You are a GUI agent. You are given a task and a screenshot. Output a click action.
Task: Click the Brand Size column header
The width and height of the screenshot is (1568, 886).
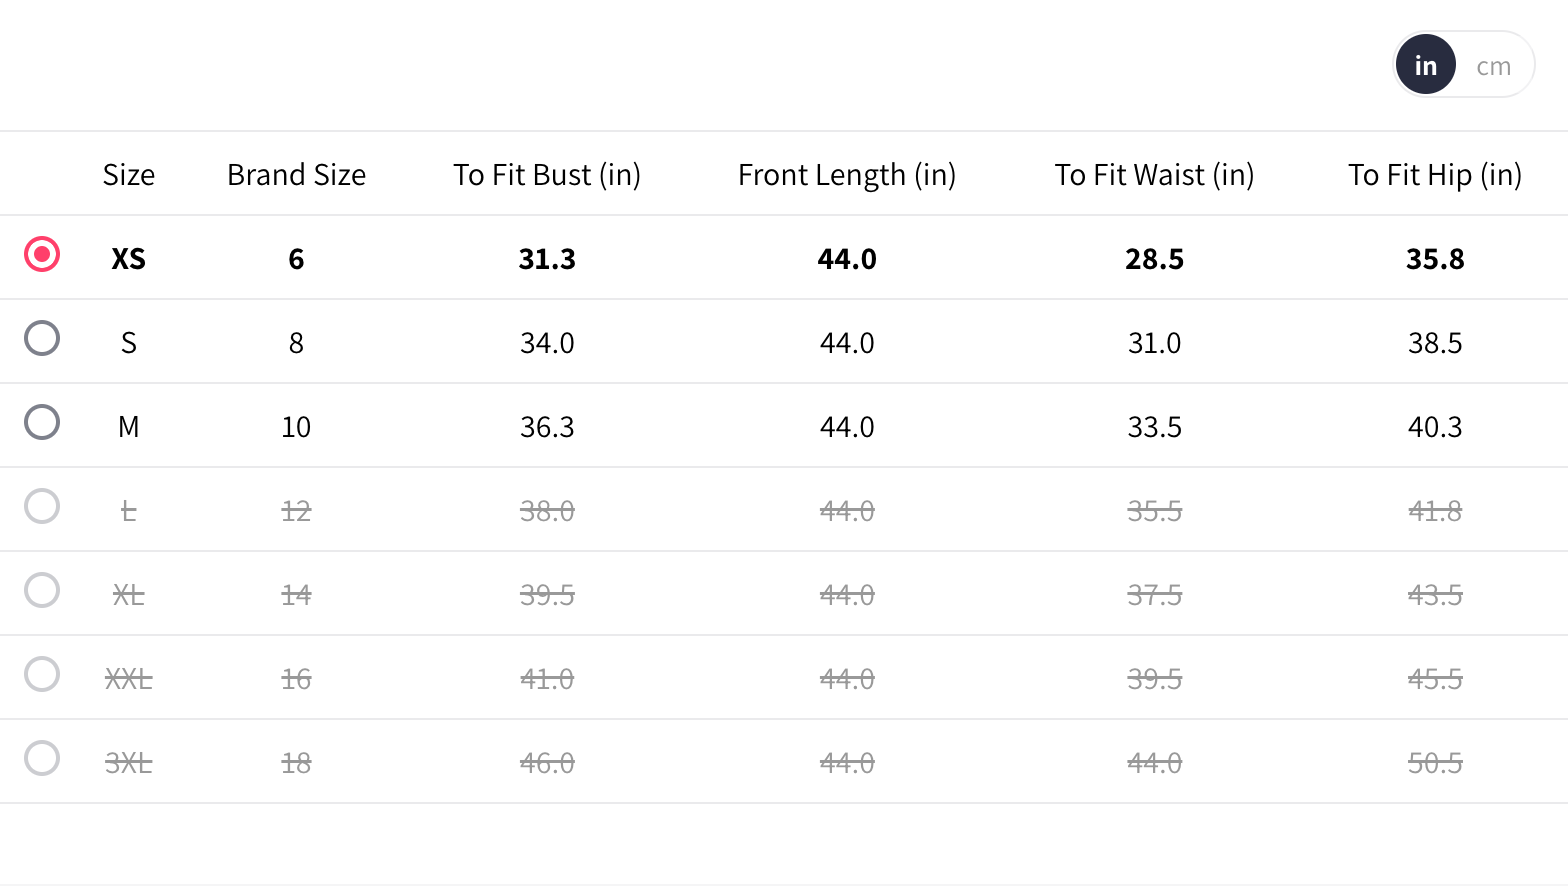pos(296,175)
